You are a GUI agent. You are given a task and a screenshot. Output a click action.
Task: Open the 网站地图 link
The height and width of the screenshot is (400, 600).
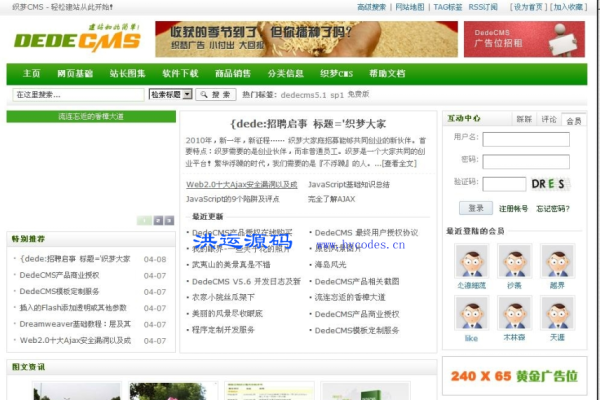[x=410, y=7]
